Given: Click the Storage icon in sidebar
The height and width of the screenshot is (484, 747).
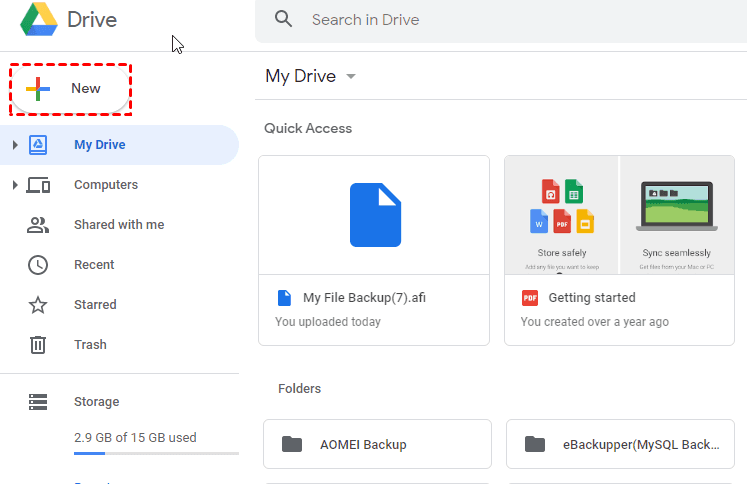Looking at the screenshot, I should (38, 402).
